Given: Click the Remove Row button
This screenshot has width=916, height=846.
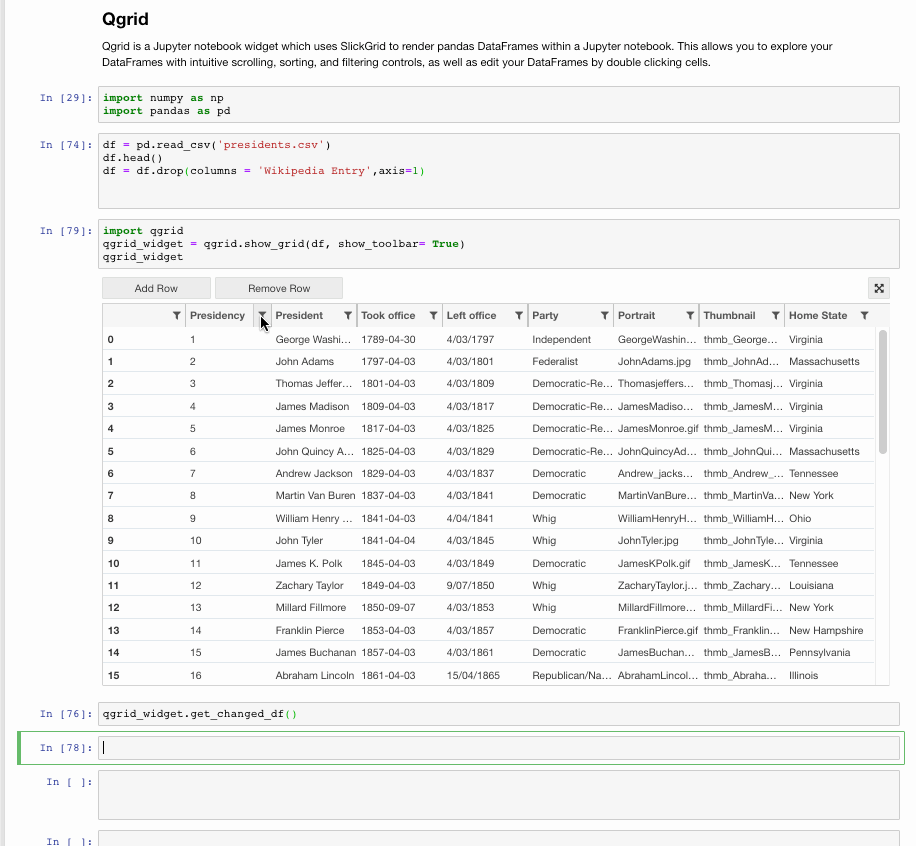Looking at the screenshot, I should click(x=278, y=287).
